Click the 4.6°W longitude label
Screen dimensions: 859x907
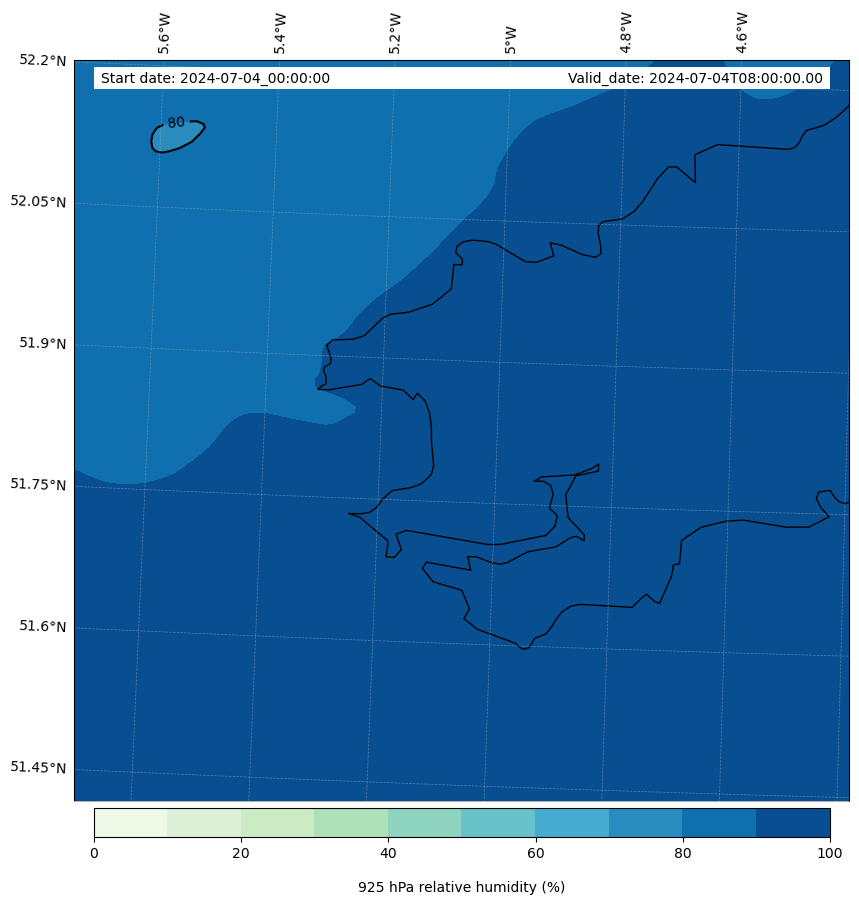point(742,33)
